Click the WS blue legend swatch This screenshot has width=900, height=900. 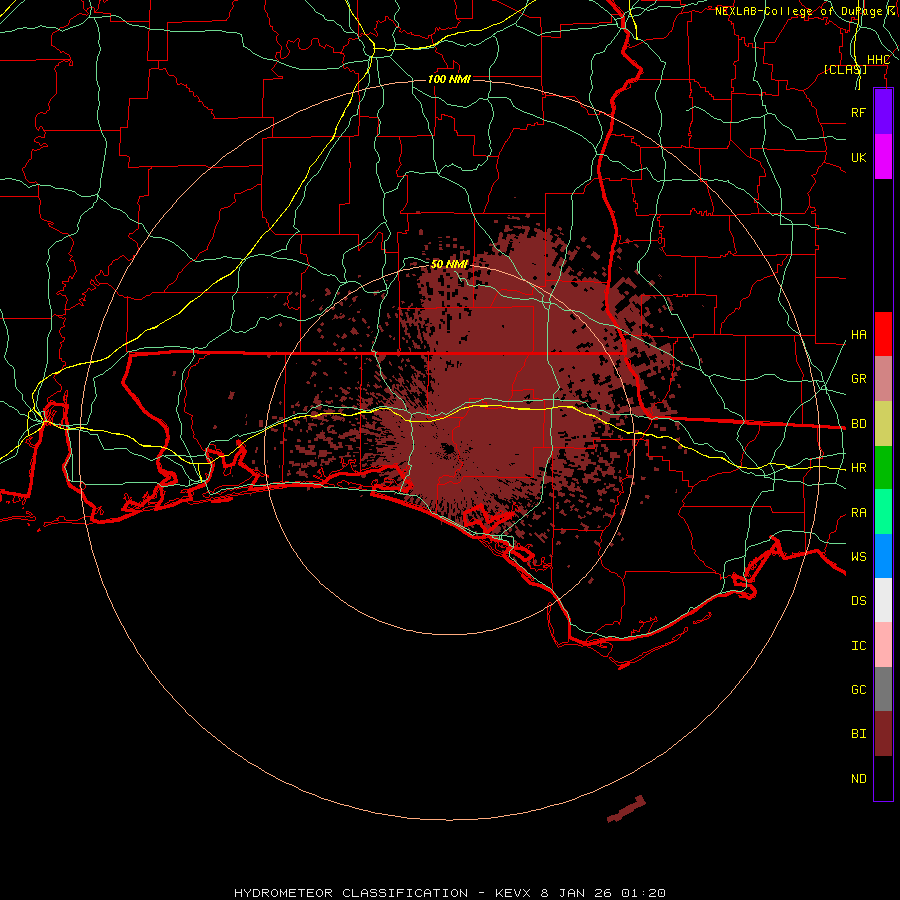coord(883,556)
